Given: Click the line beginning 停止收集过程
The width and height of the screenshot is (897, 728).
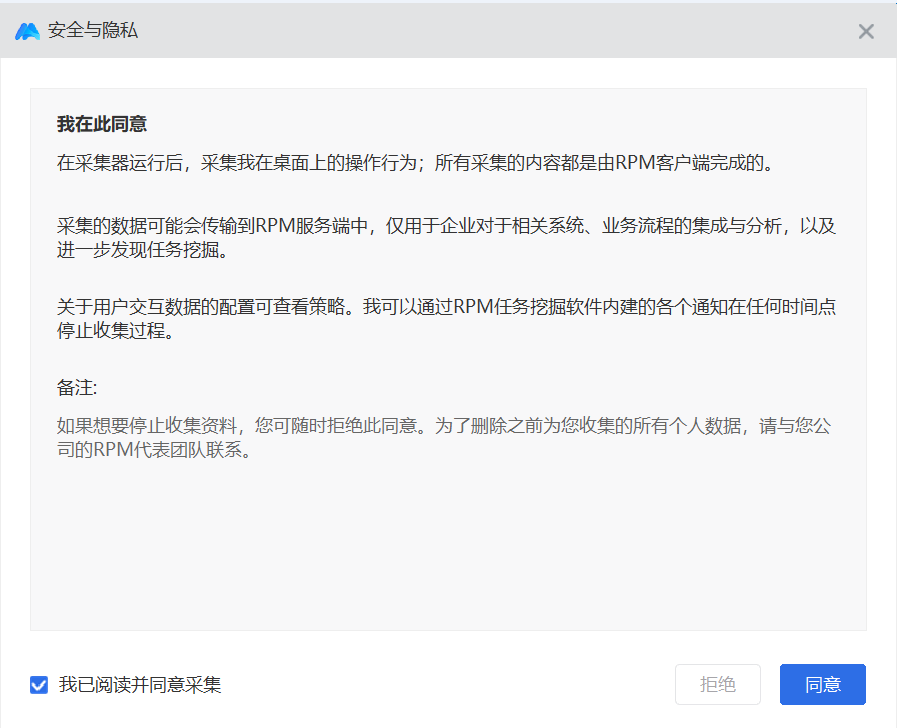Looking at the screenshot, I should 115,332.
